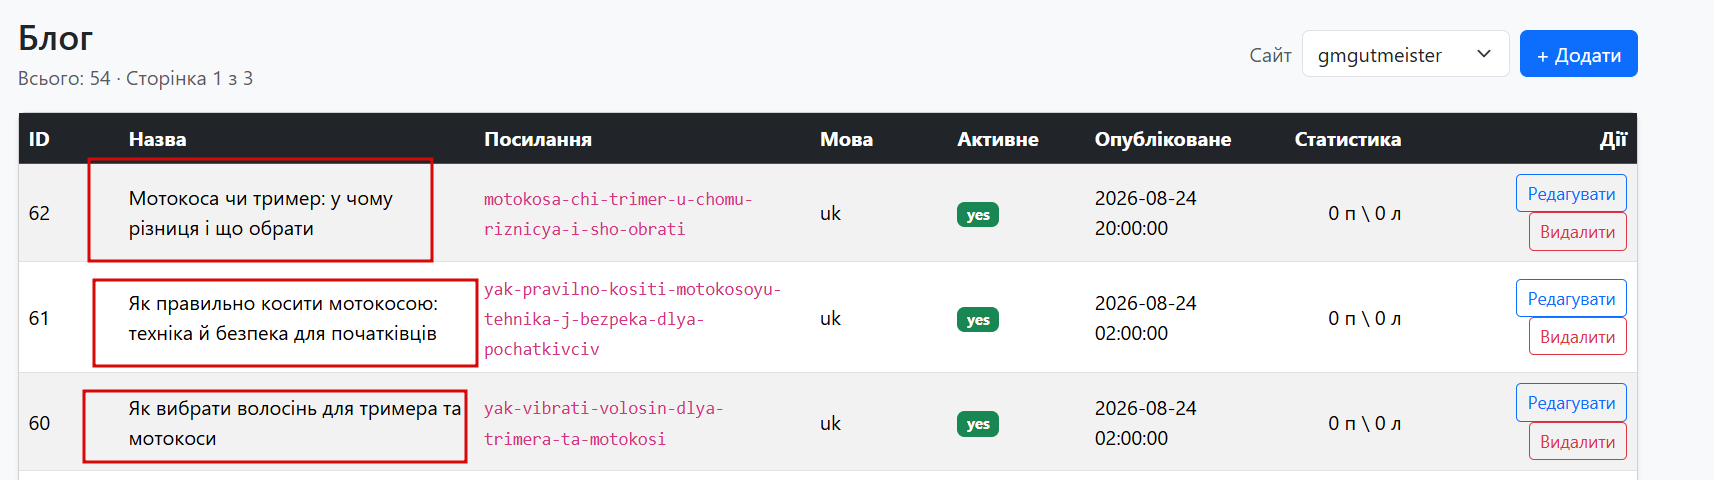1714x480 pixels.
Task: Click the yes badge in row 62
Action: 977,214
